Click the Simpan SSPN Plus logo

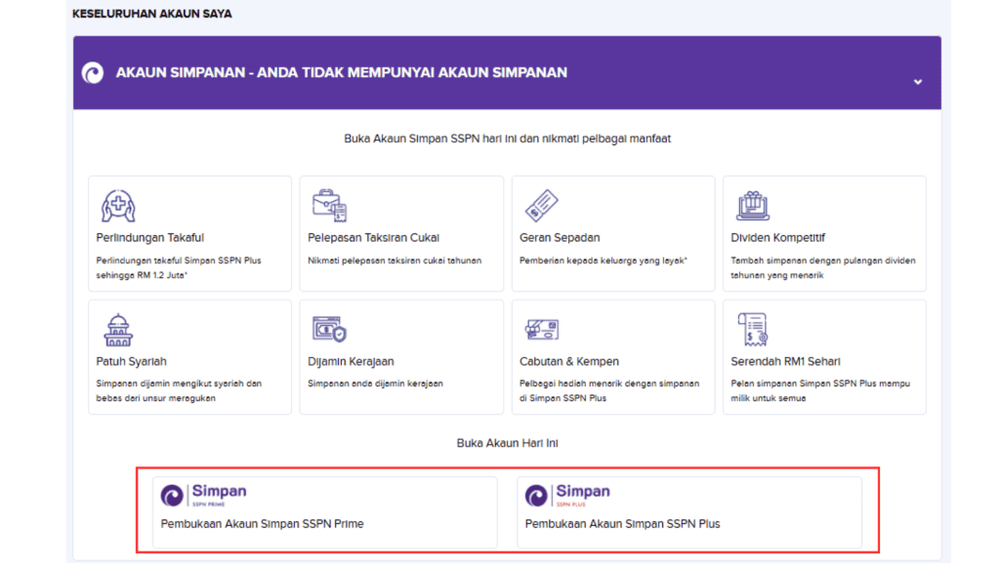[x=568, y=495]
